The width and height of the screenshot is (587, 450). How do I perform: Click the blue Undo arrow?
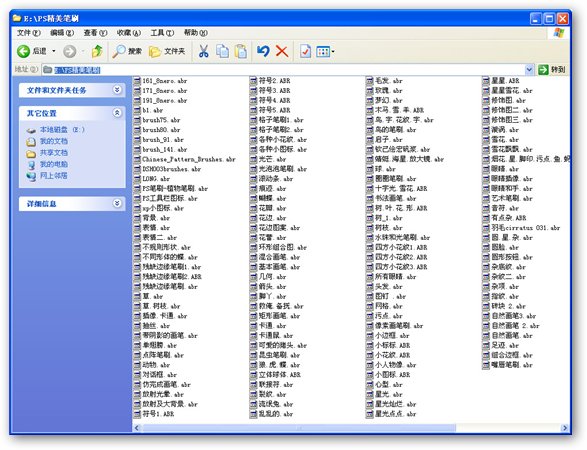[x=263, y=51]
